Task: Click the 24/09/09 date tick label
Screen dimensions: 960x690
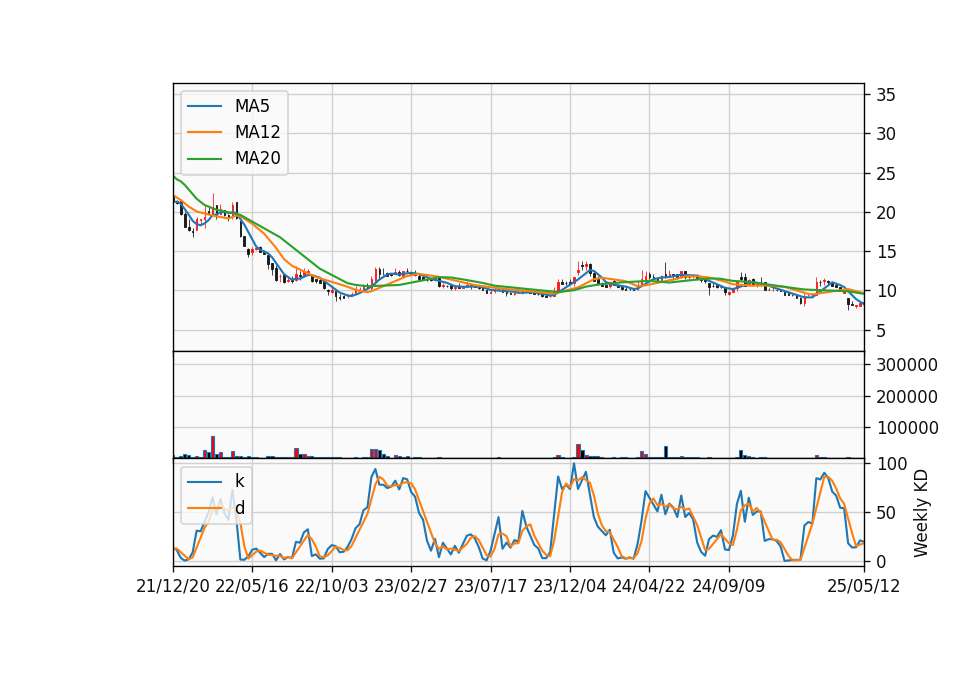Action: click(x=729, y=586)
